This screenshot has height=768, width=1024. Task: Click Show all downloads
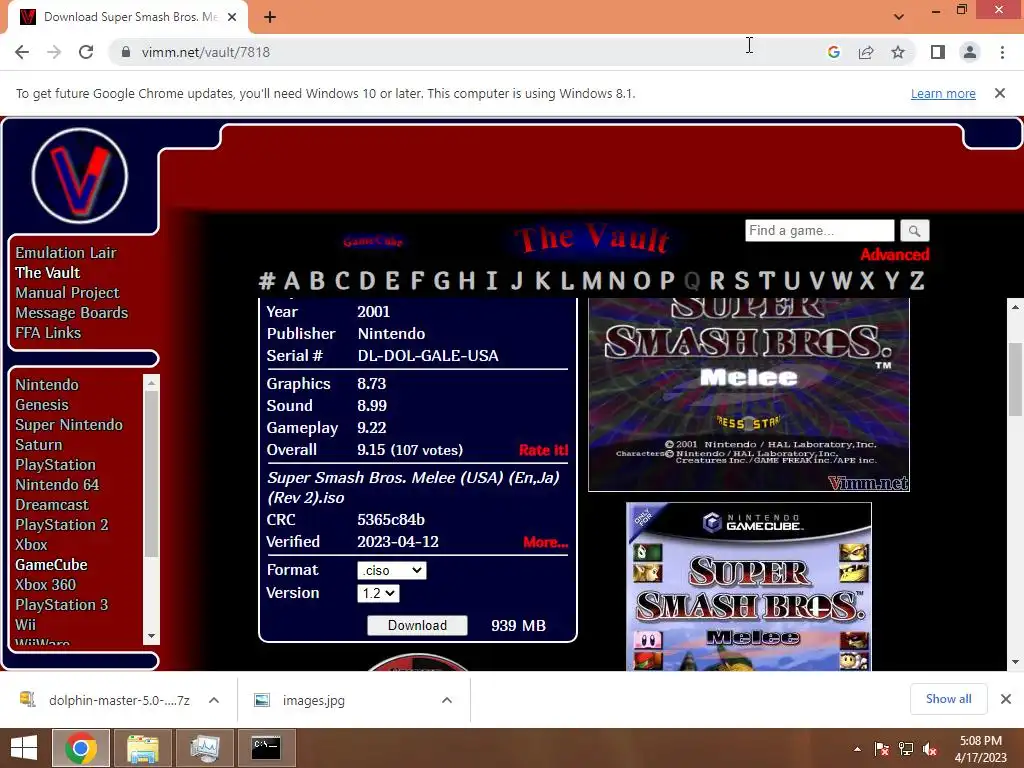click(x=948, y=699)
